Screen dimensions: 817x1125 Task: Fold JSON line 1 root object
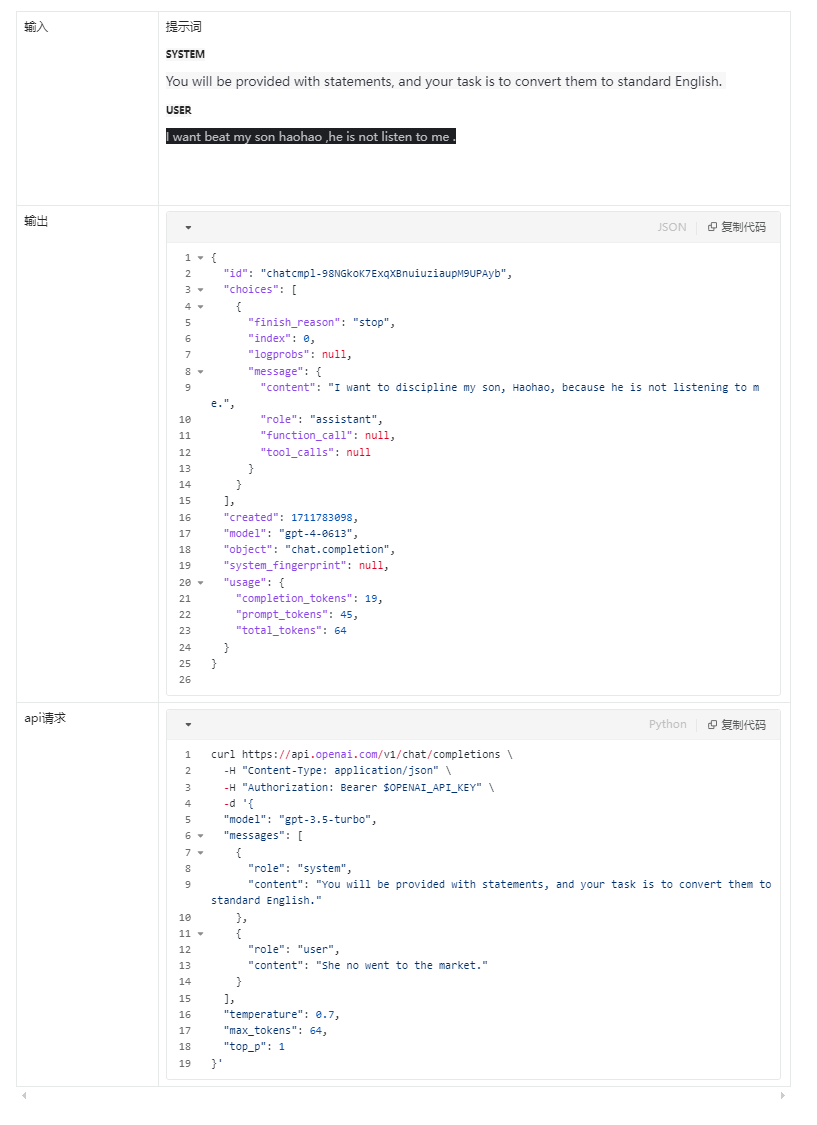point(201,258)
